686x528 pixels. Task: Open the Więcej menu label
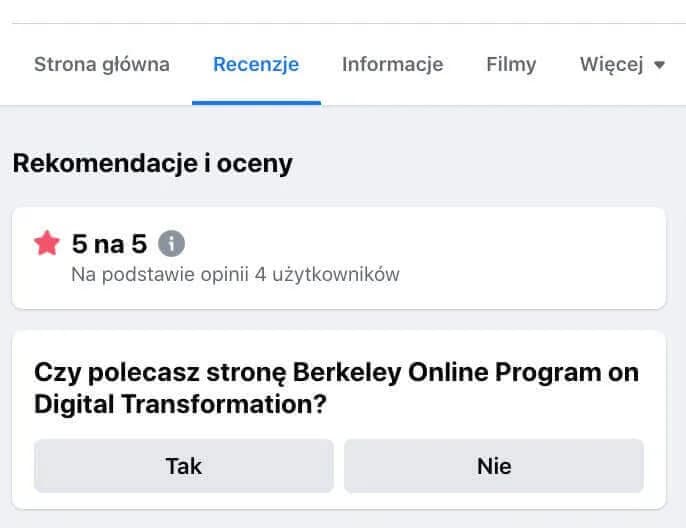pyautogui.click(x=610, y=65)
